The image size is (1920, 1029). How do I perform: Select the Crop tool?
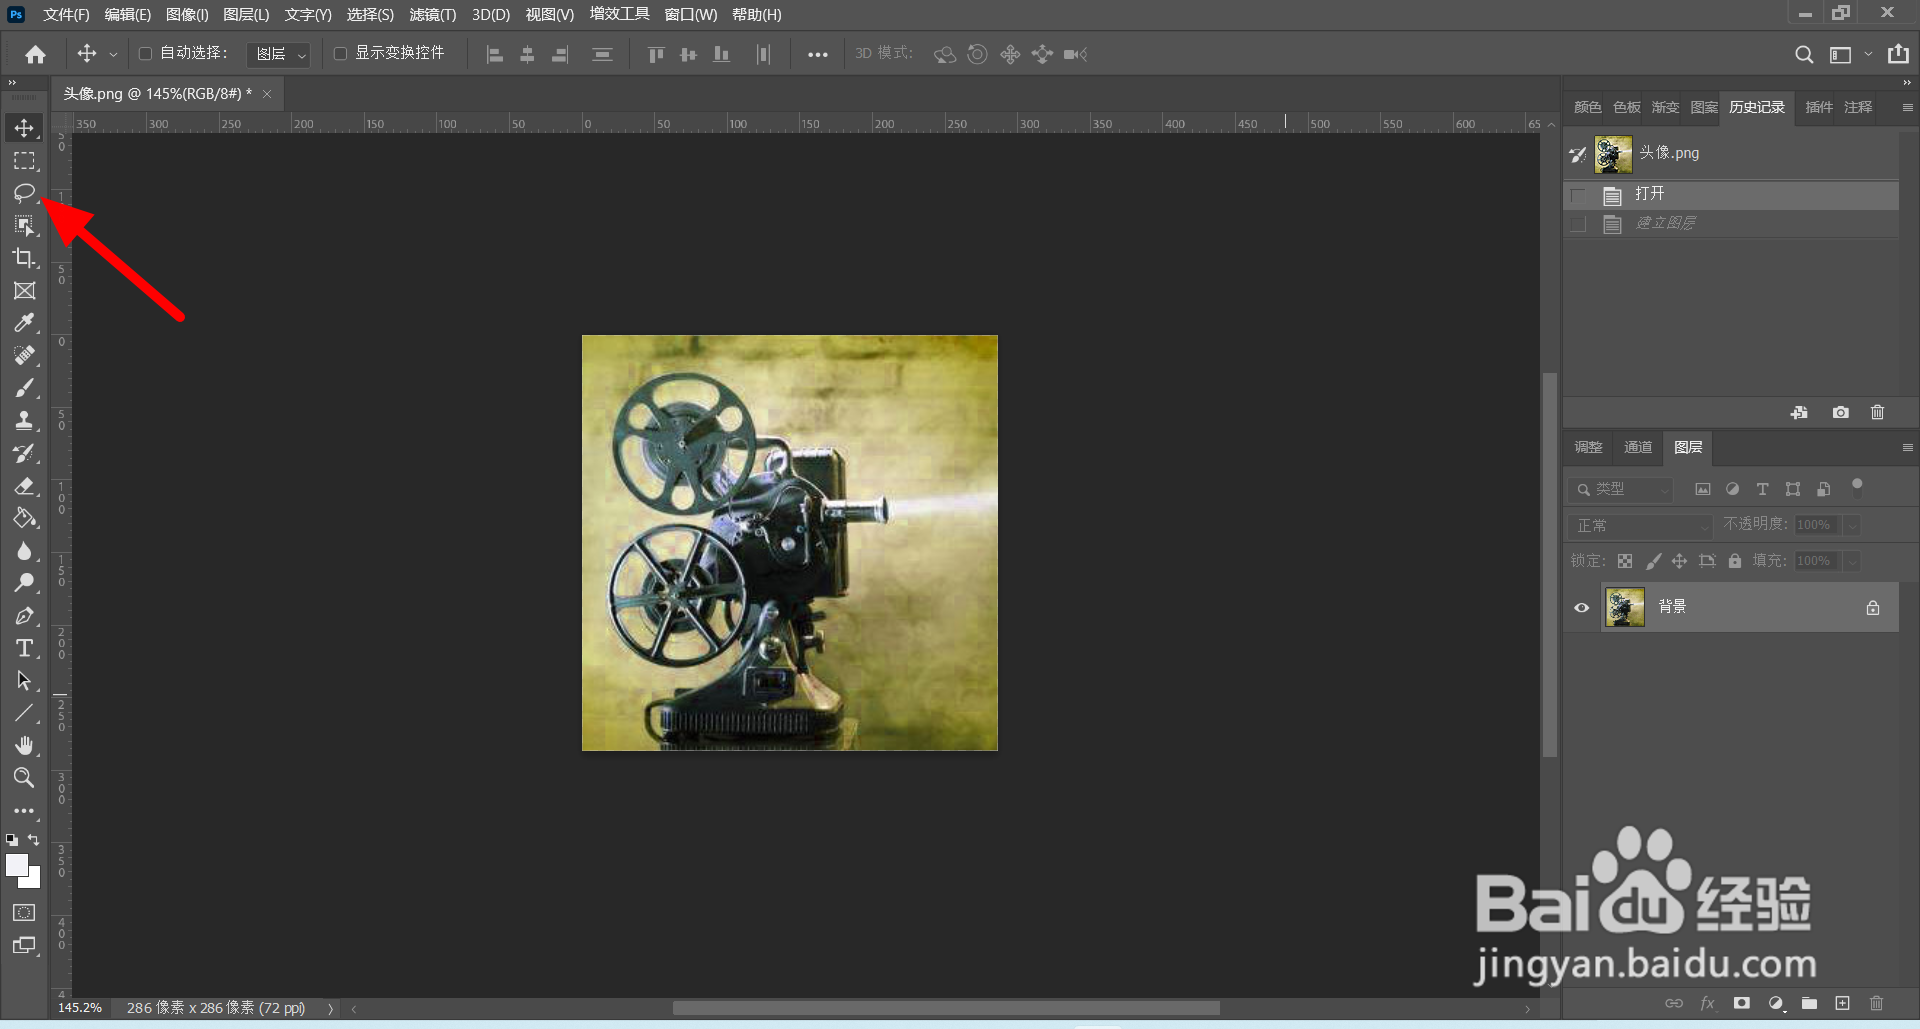(24, 258)
